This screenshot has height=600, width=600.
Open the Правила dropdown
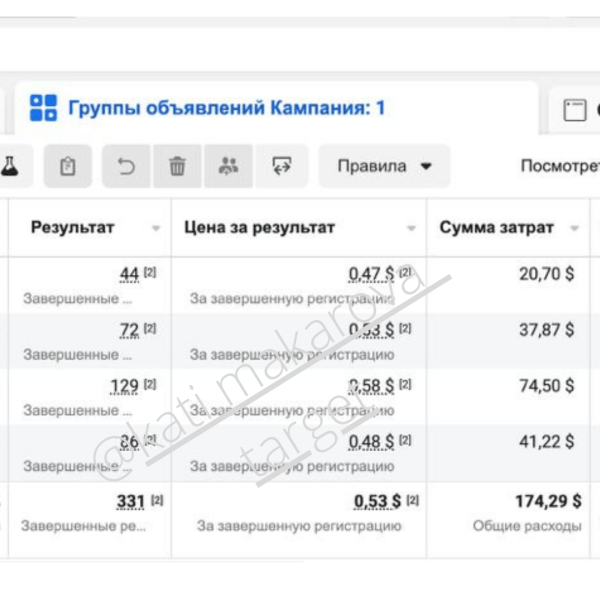384,166
